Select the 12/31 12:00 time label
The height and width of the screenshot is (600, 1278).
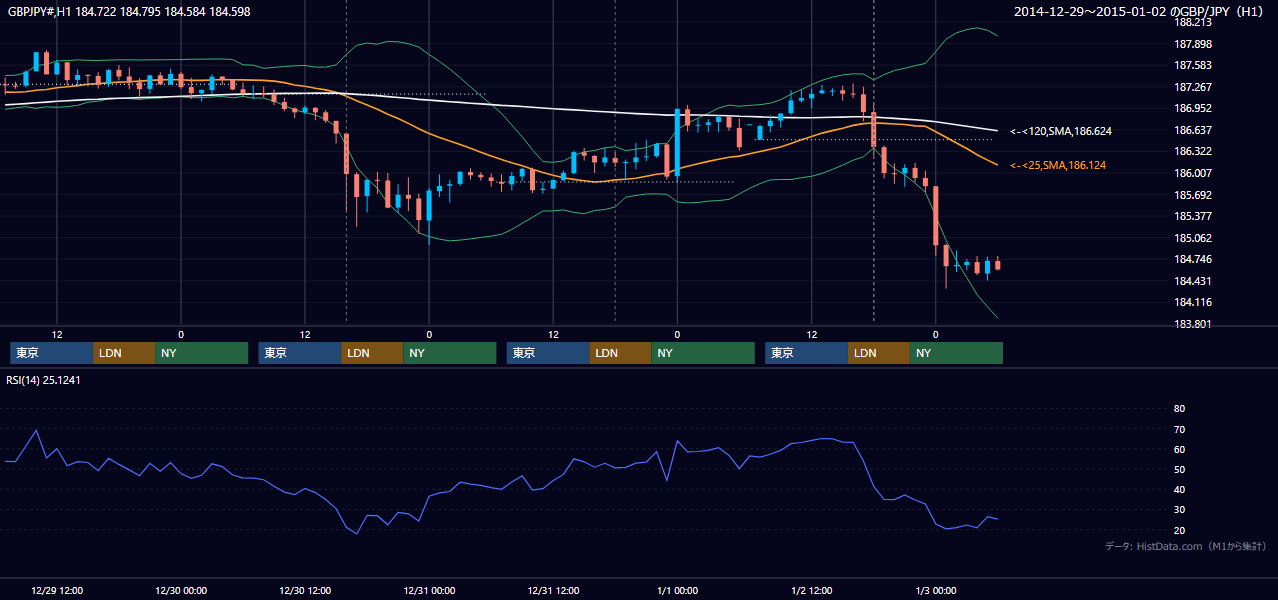click(x=553, y=591)
